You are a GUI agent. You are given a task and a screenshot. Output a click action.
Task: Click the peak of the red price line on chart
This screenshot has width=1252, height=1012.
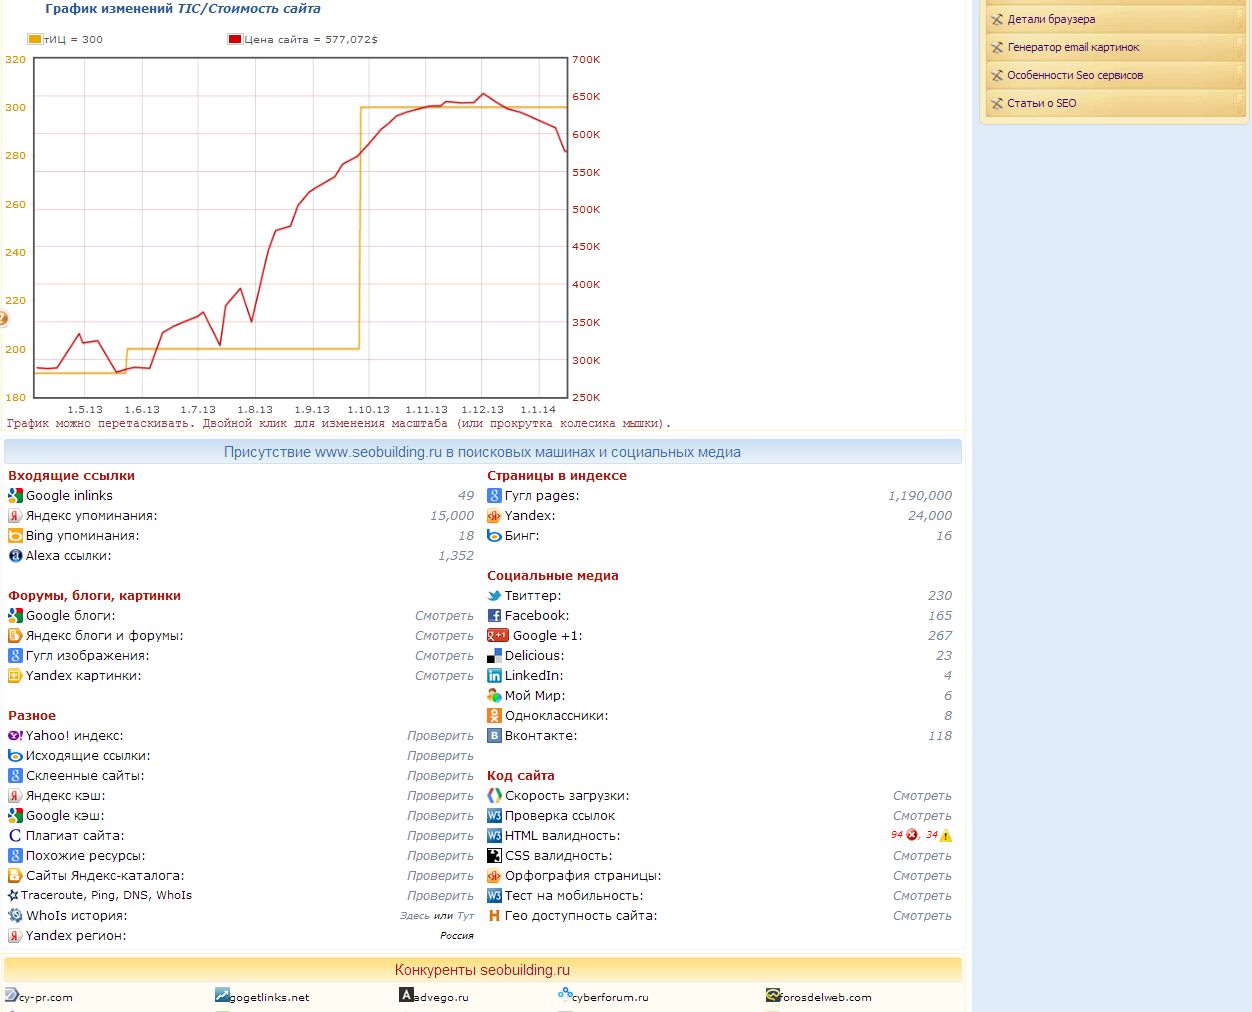click(x=484, y=94)
